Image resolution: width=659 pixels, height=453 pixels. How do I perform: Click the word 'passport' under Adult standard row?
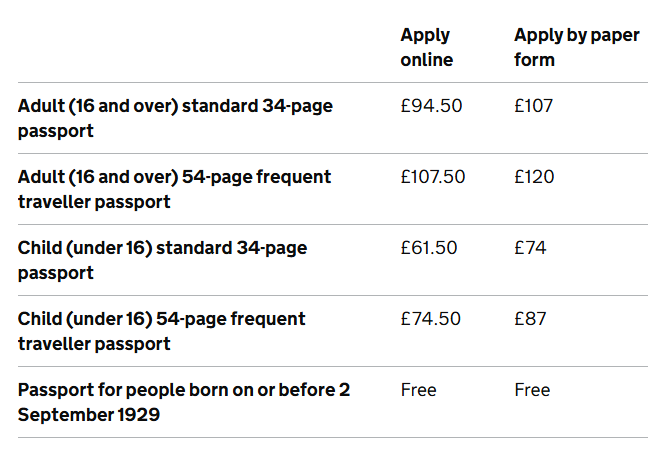click(55, 132)
